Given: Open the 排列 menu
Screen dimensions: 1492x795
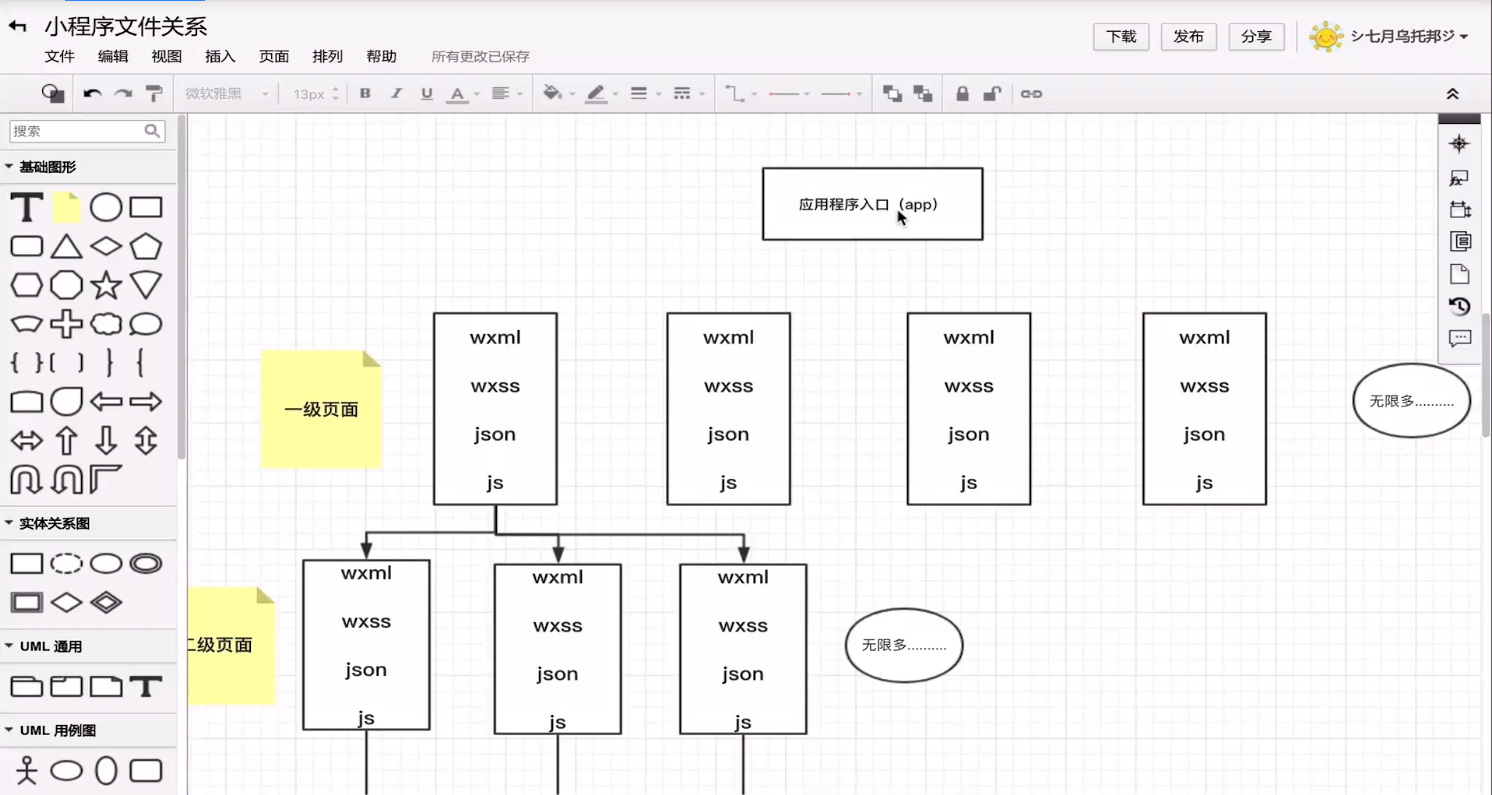Looking at the screenshot, I should [327, 57].
